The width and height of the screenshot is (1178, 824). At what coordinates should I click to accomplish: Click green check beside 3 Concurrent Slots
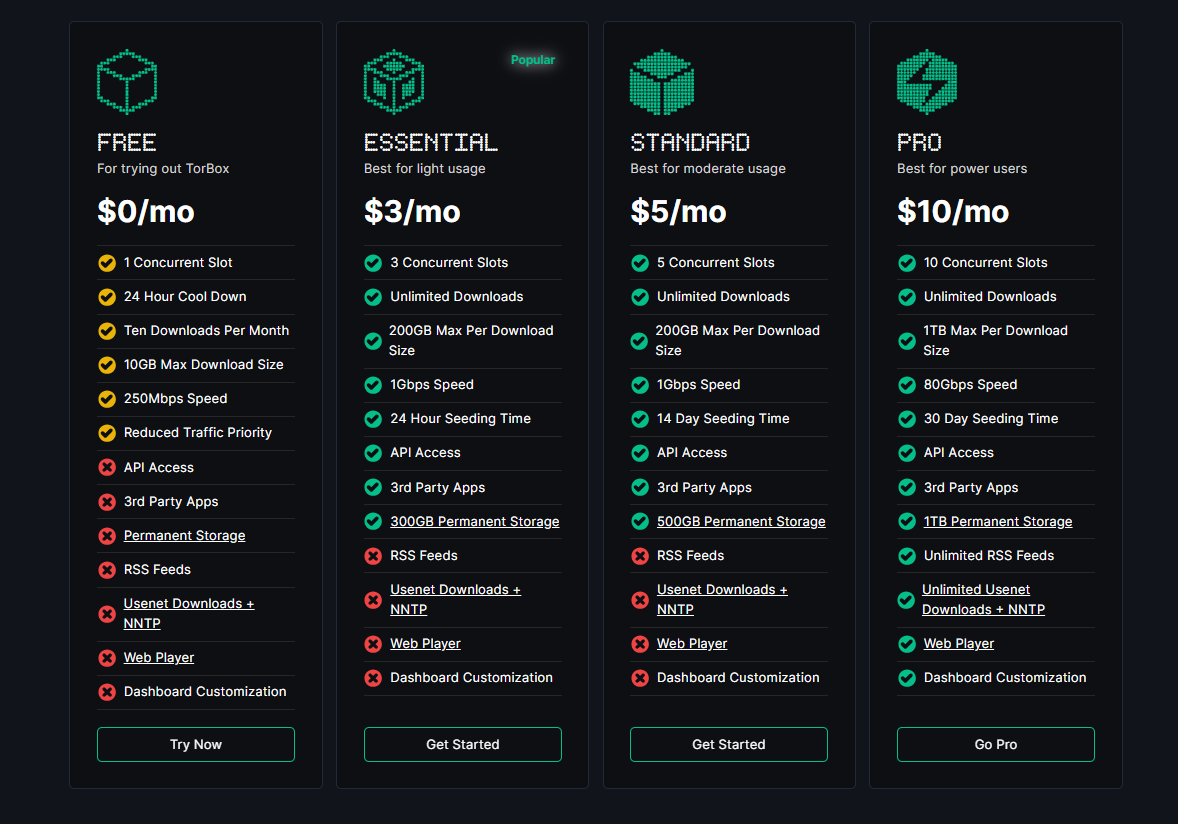(373, 263)
